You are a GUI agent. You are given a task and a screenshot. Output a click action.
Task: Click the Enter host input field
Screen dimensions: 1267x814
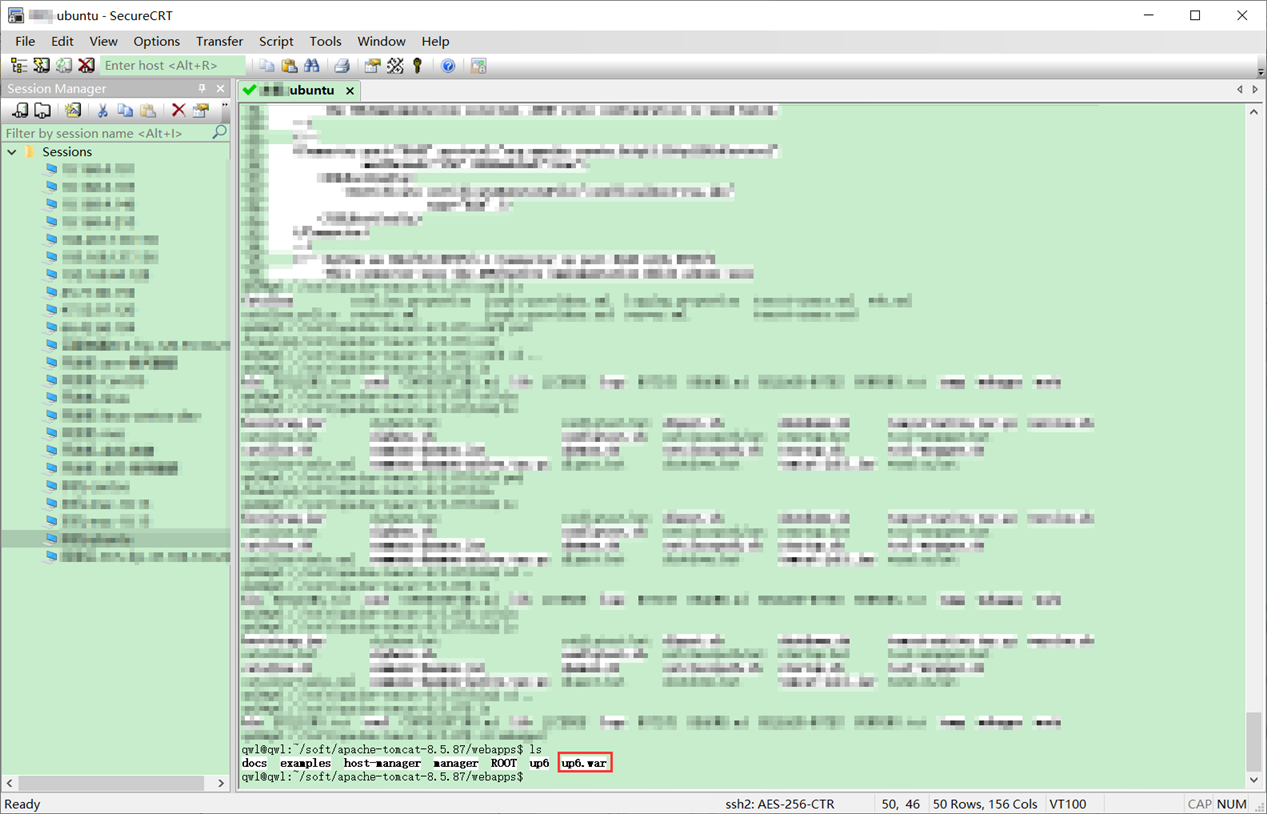click(173, 65)
